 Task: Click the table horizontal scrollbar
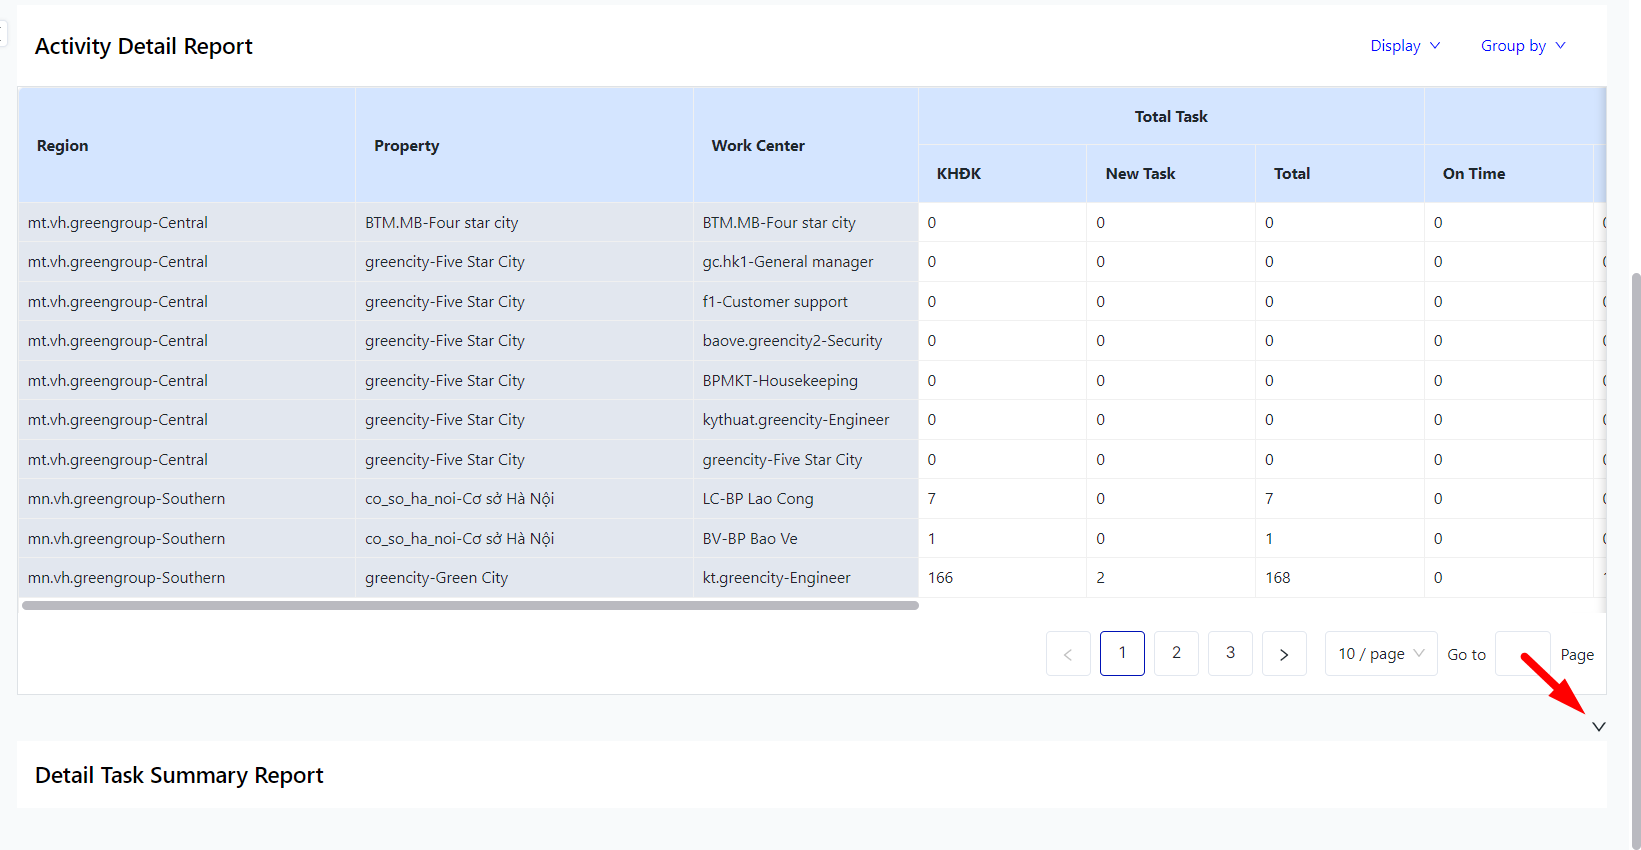pyautogui.click(x=470, y=605)
